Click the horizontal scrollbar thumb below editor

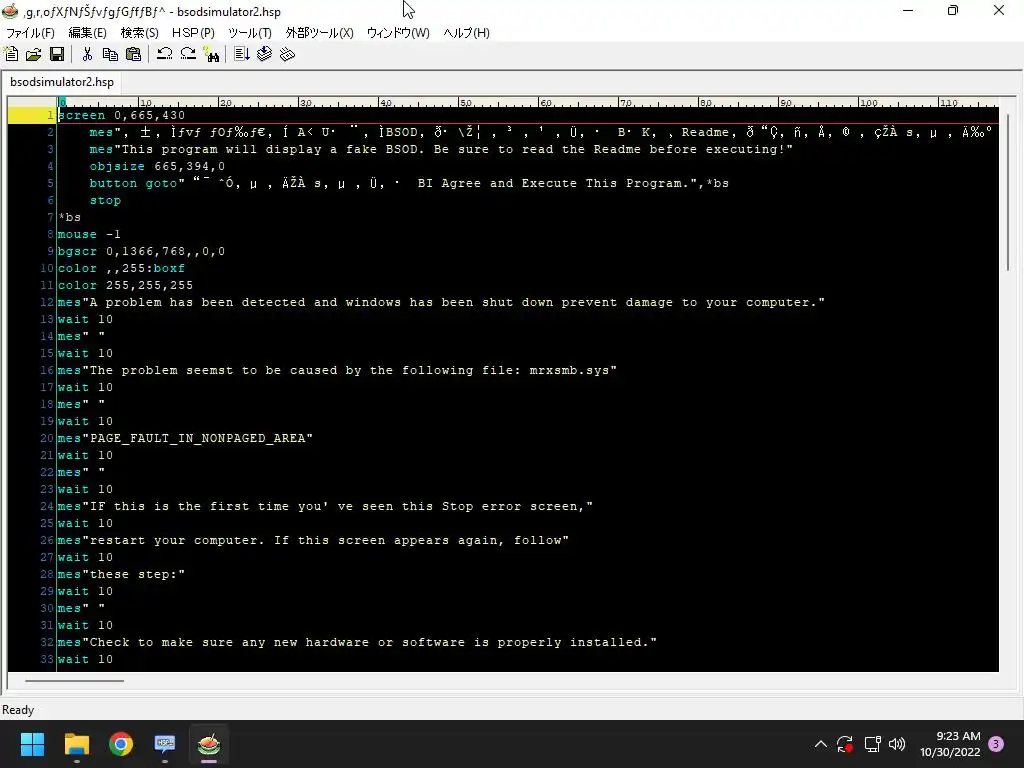click(74, 680)
